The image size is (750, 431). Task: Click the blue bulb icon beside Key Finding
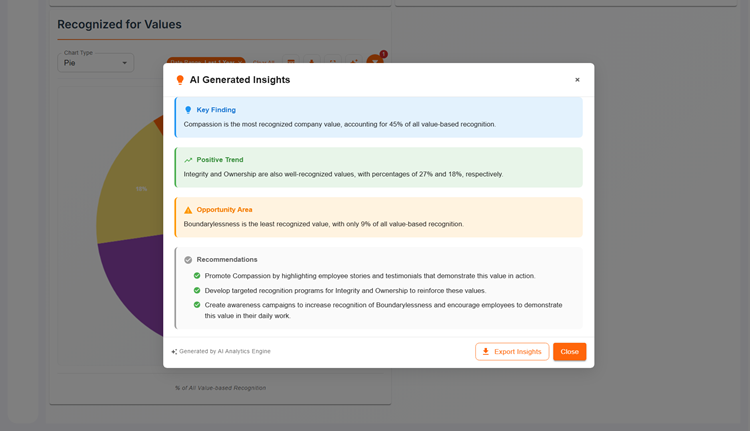coord(188,110)
